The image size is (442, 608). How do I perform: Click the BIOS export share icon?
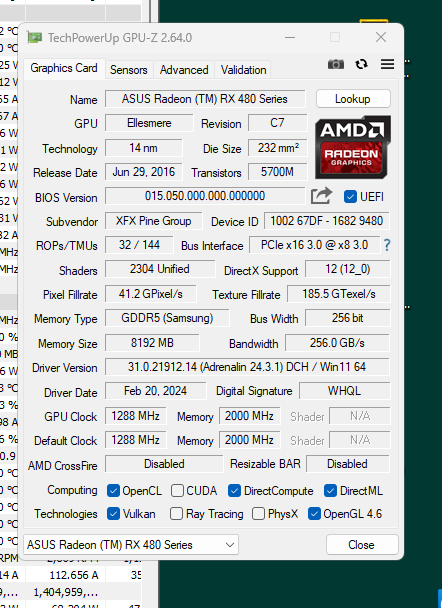click(x=321, y=196)
